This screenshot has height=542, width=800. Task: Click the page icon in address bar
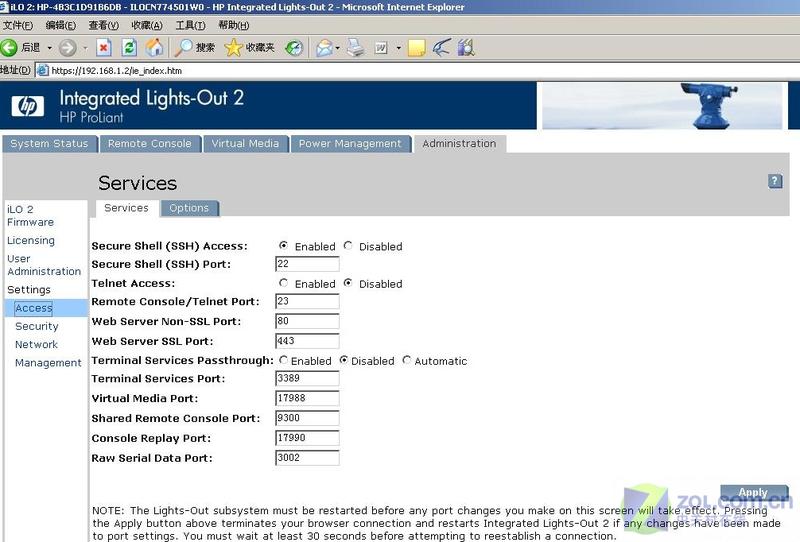click(x=43, y=70)
